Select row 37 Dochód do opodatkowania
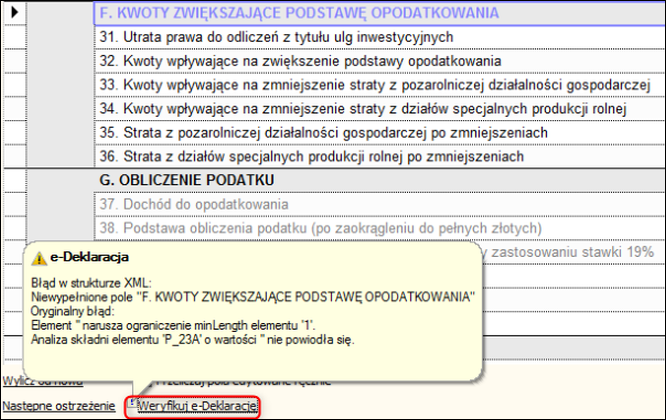This screenshot has width=666, height=420. tap(380, 204)
